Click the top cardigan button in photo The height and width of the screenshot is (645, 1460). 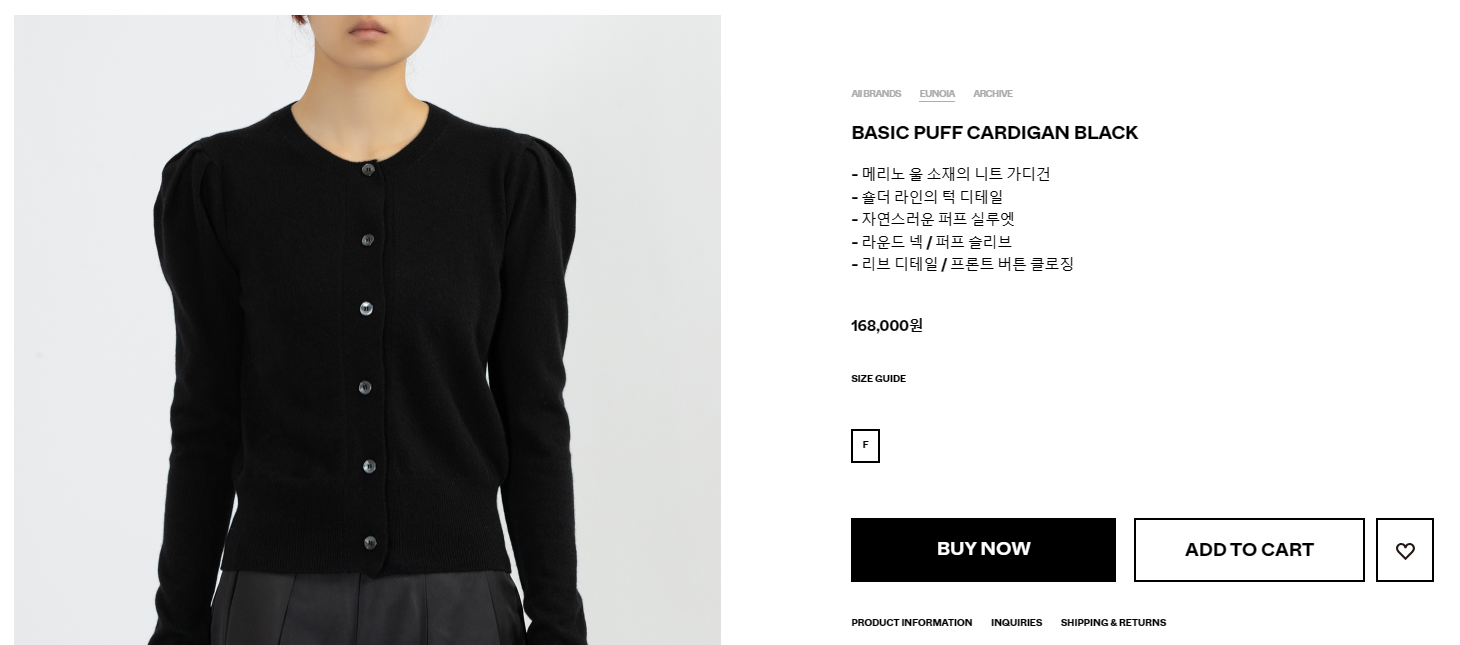(368, 169)
